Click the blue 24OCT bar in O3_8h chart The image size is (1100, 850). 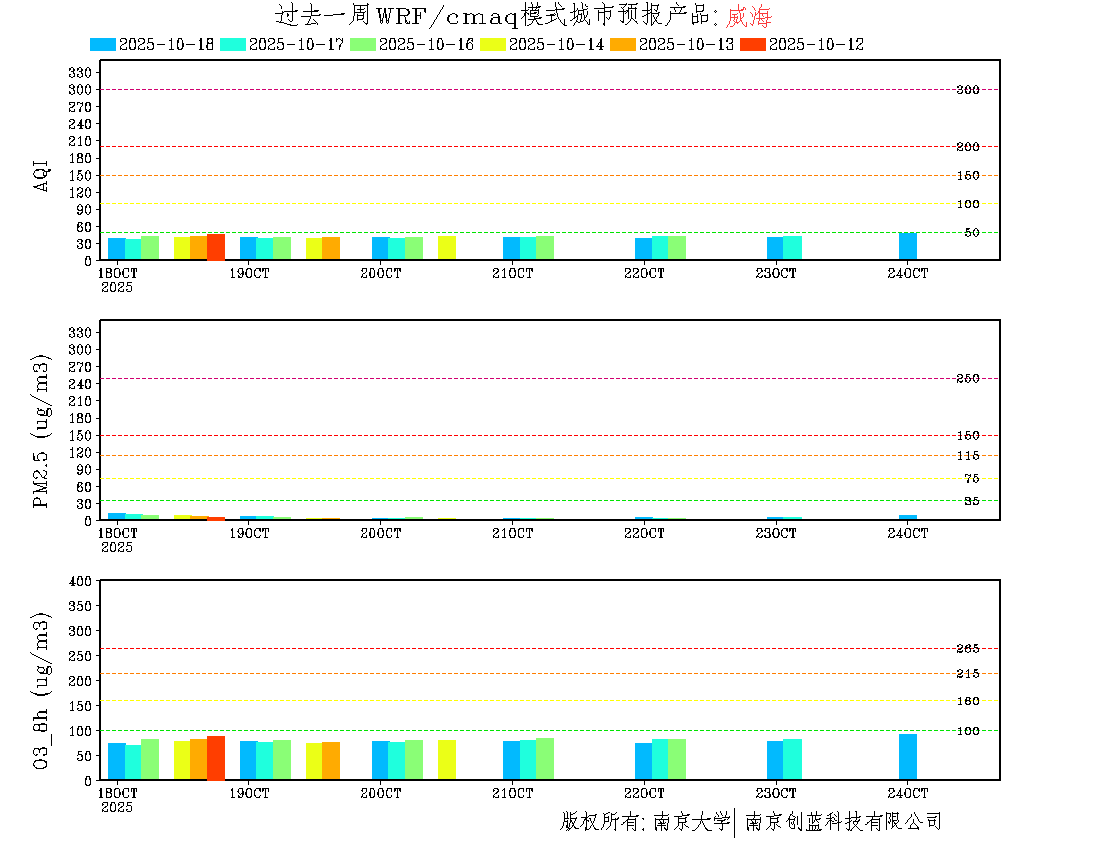(908, 757)
